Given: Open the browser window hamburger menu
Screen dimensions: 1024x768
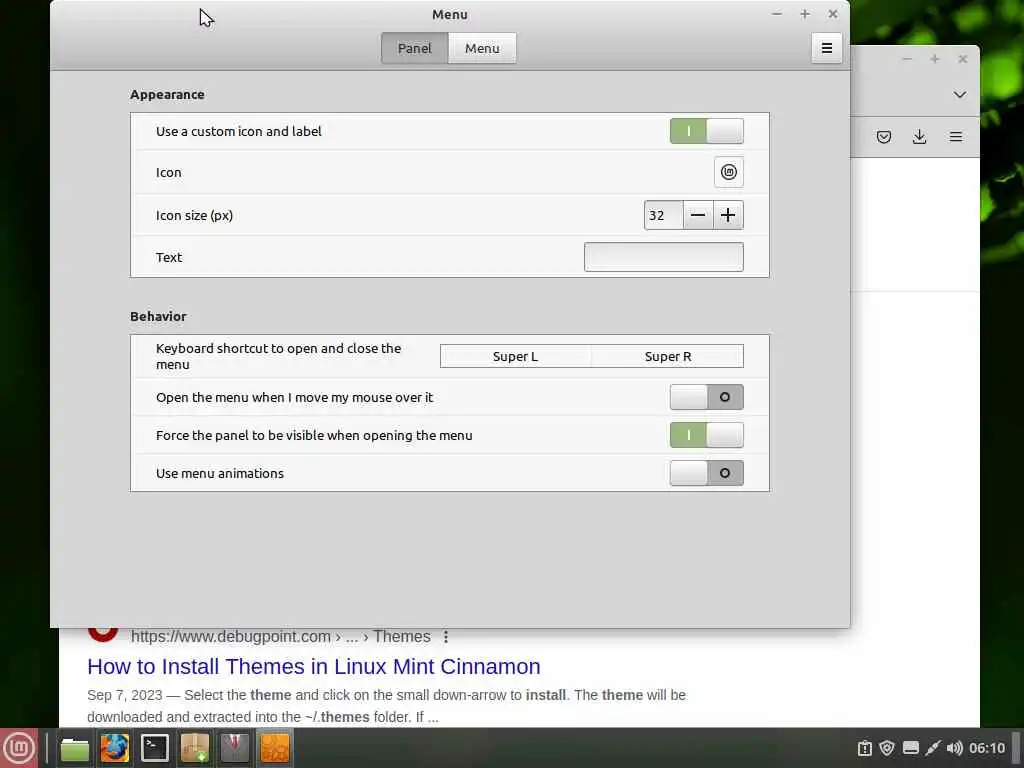Looking at the screenshot, I should click(956, 136).
